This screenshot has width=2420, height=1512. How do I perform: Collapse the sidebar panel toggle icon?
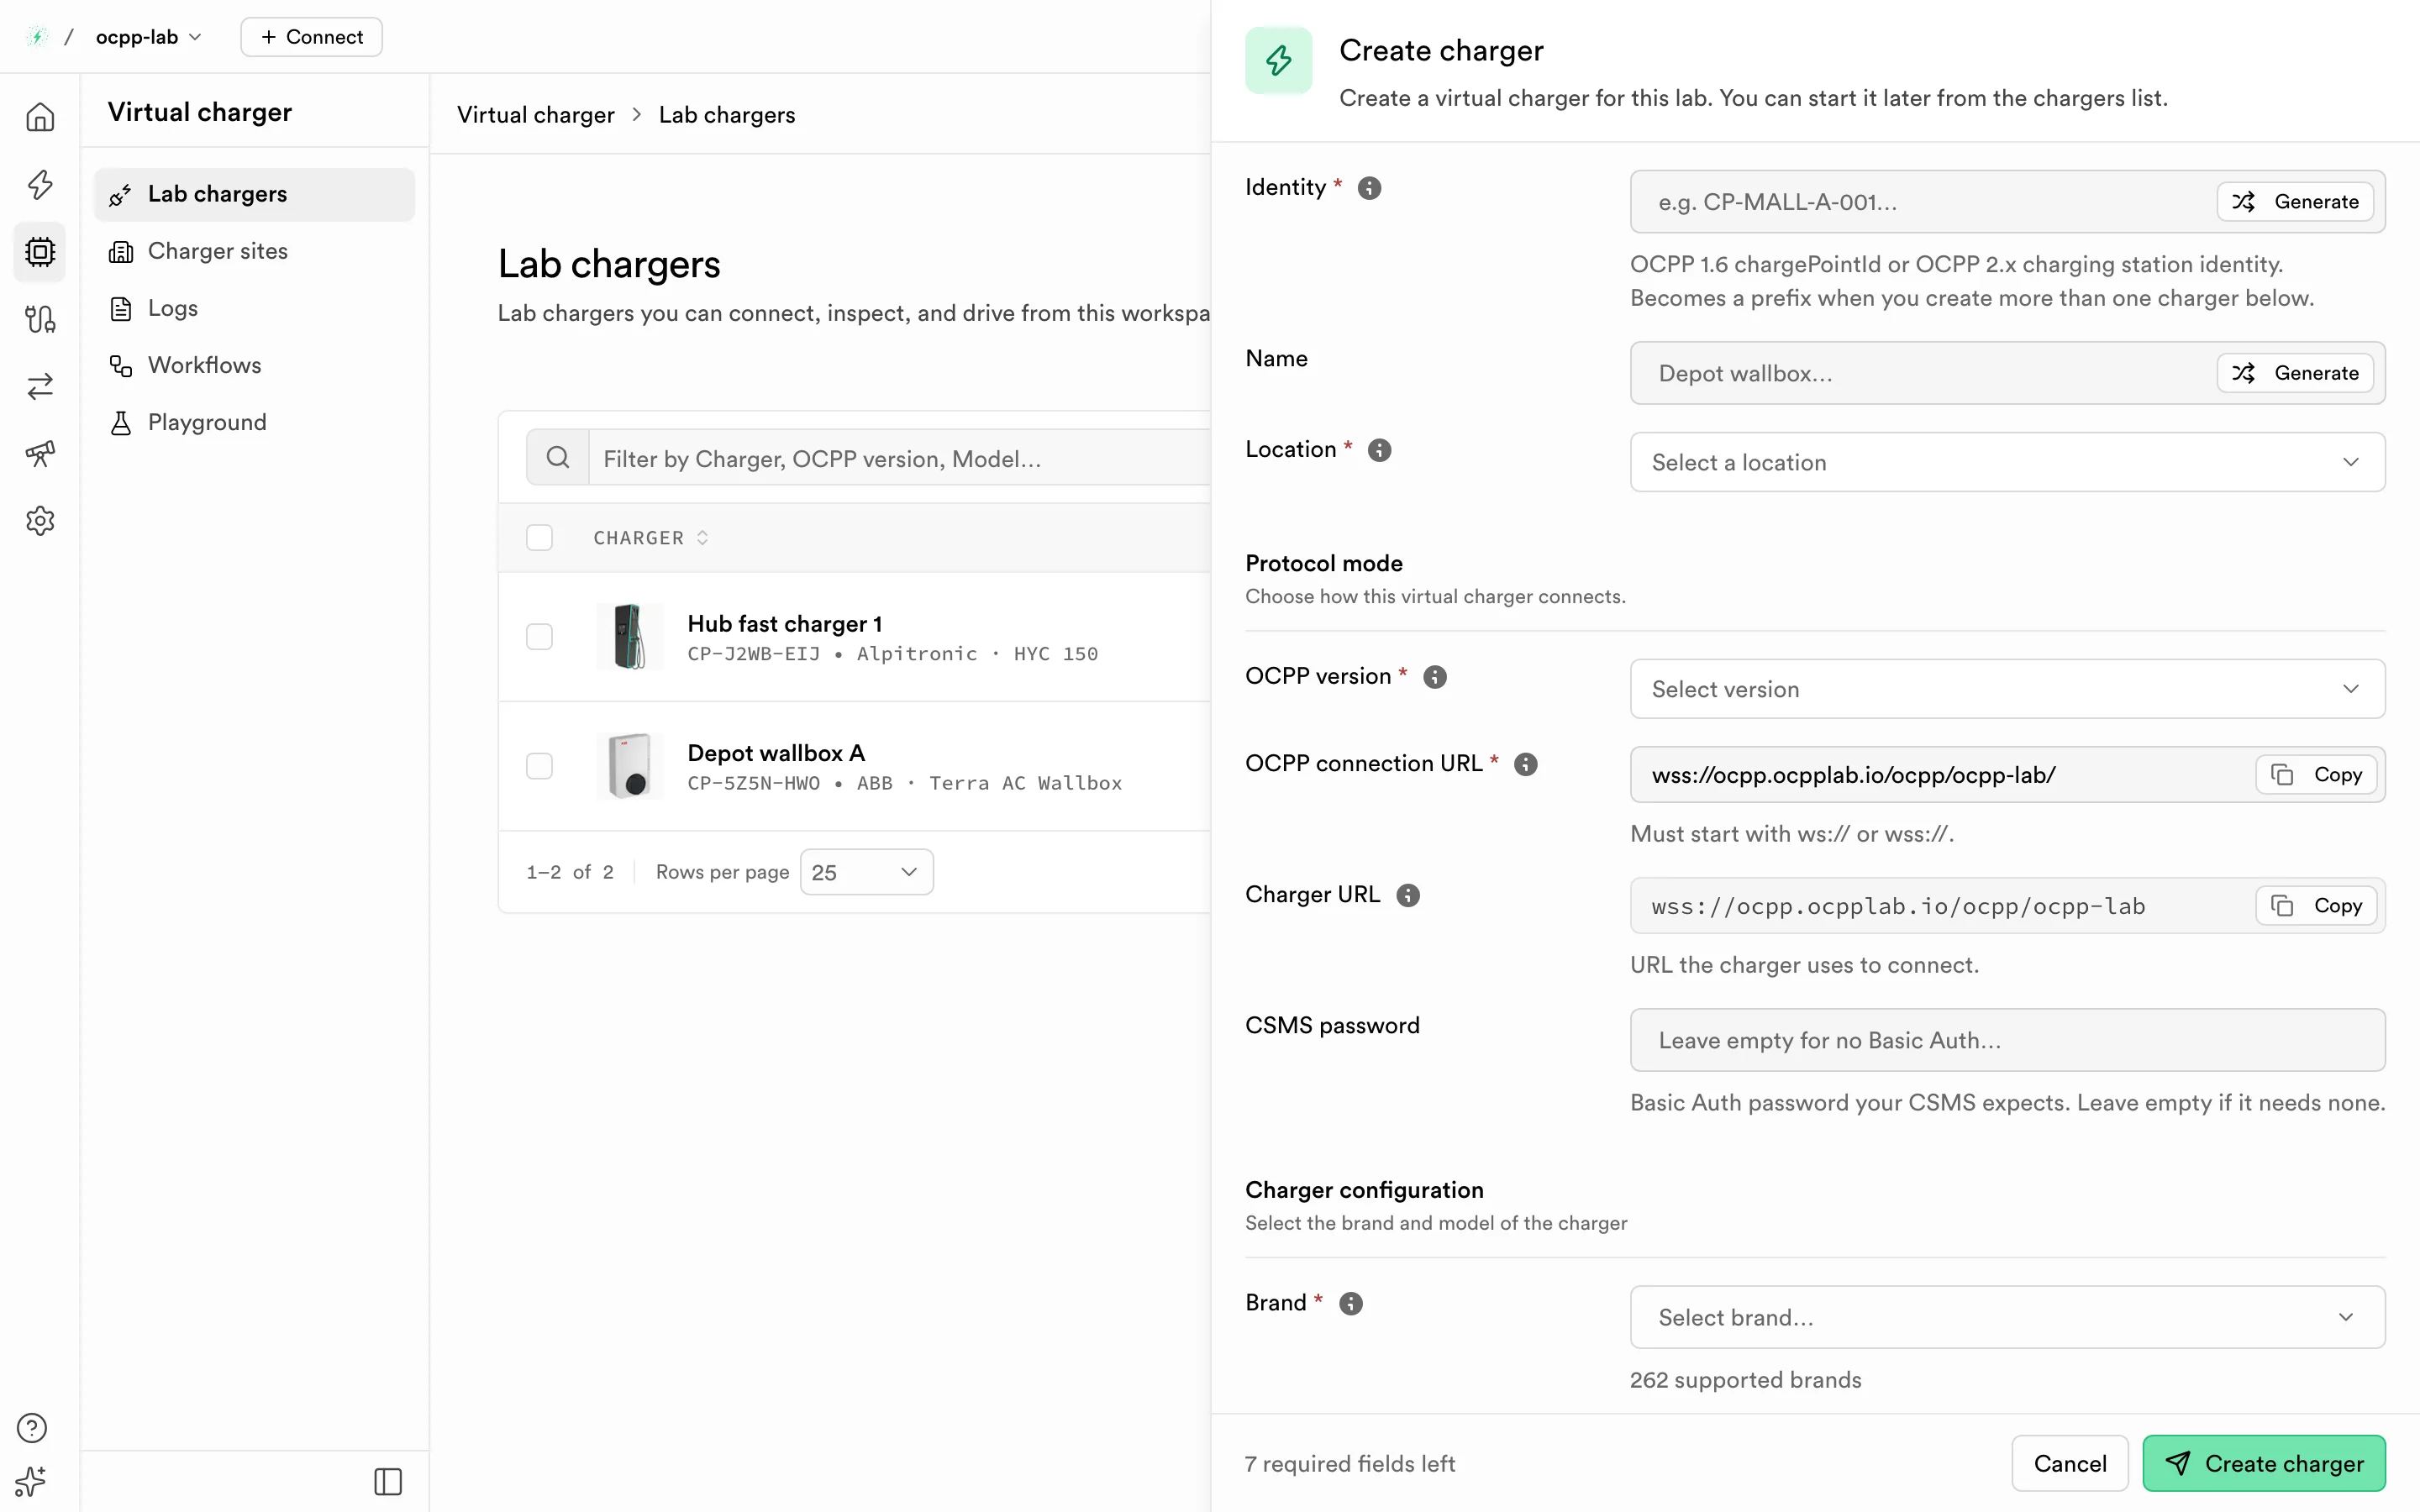pos(388,1481)
